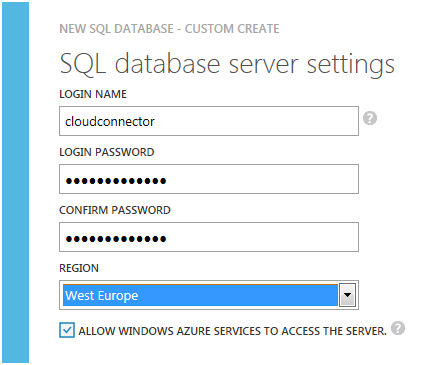Screen dimensions: 441x365
Task: Open help icon beside Login Name field
Action: [370, 118]
